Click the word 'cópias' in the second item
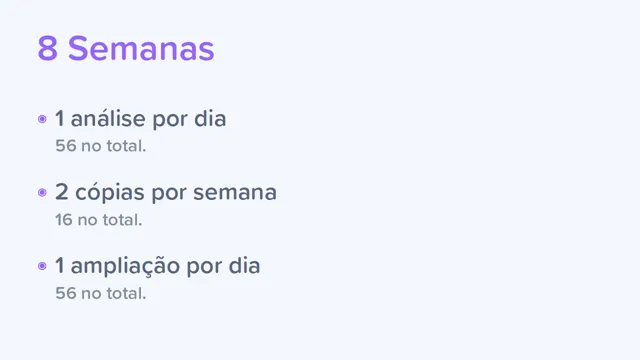This screenshot has width=640, height=360. click(x=109, y=193)
